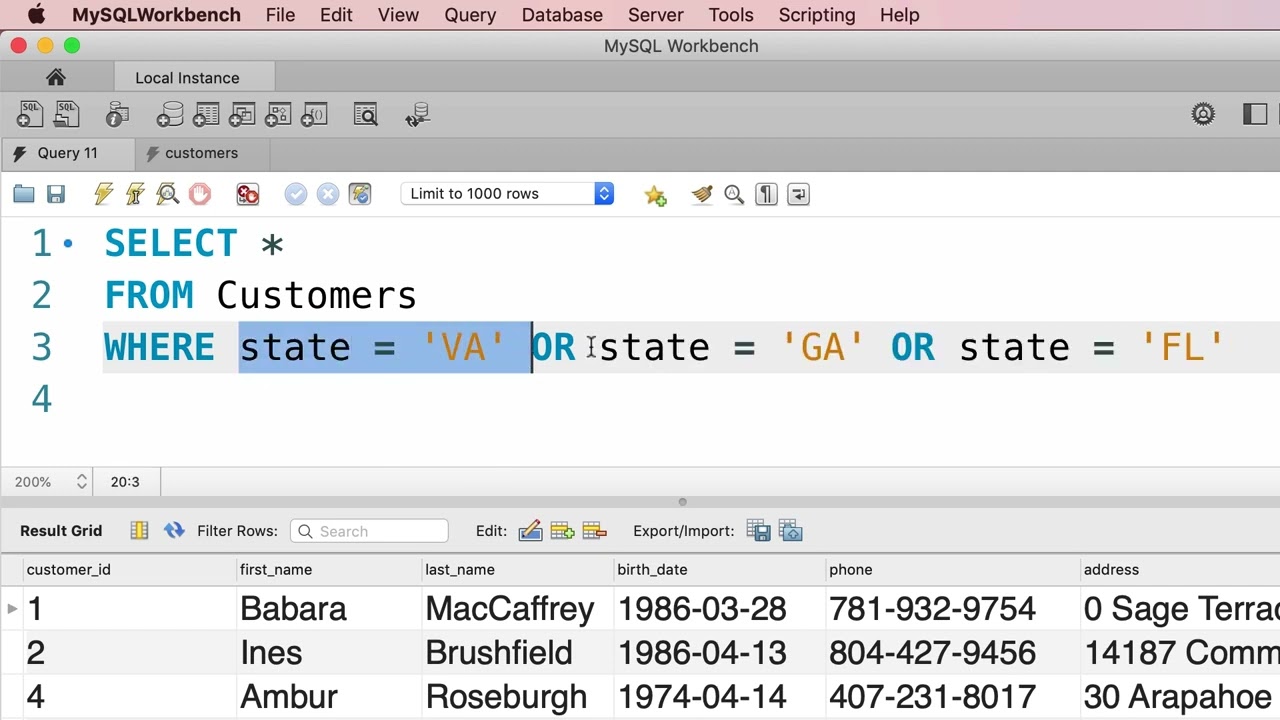Place cursor on 'Customers' in editor line 2
The image size is (1280, 720).
(x=316, y=296)
